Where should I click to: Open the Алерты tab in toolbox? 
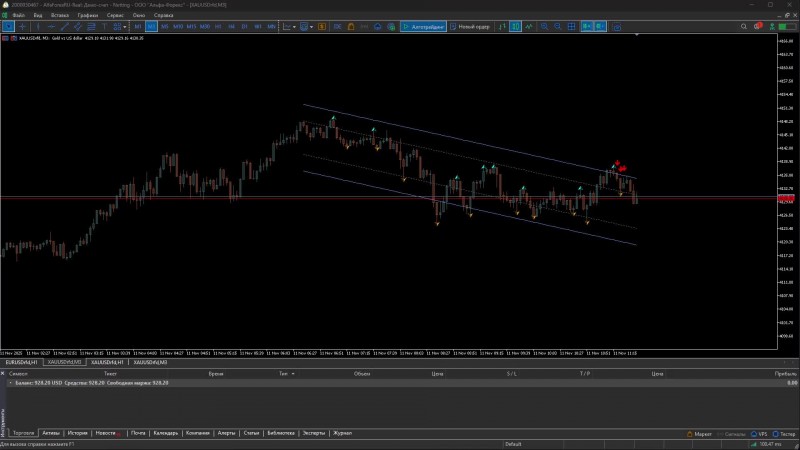pos(227,433)
